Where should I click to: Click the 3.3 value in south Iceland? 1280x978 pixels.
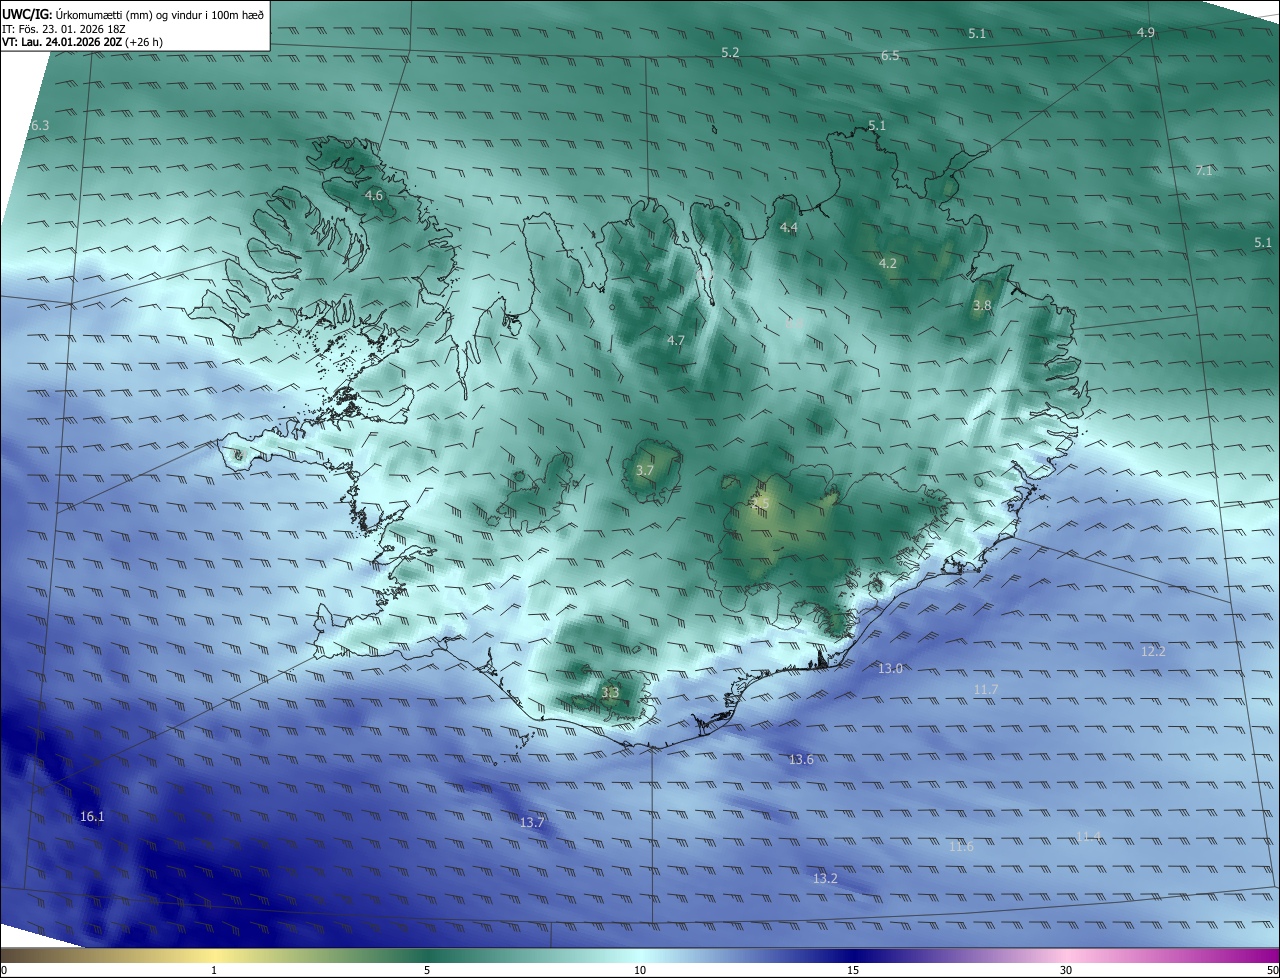[610, 692]
